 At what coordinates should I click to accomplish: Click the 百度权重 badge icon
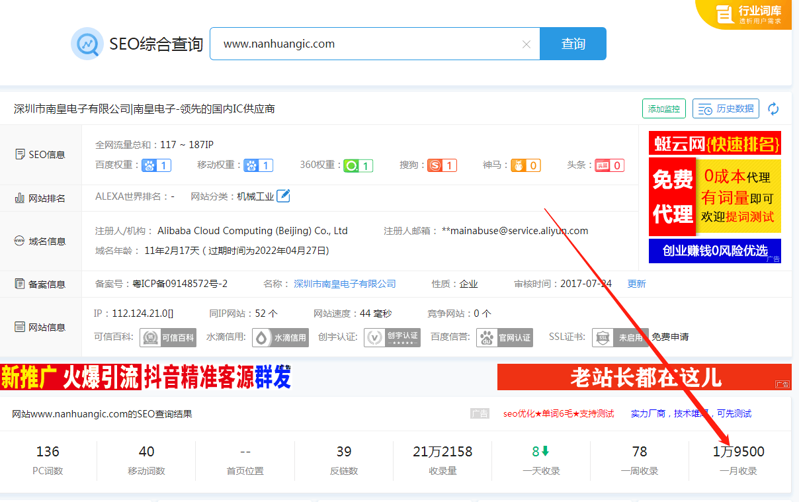156,165
